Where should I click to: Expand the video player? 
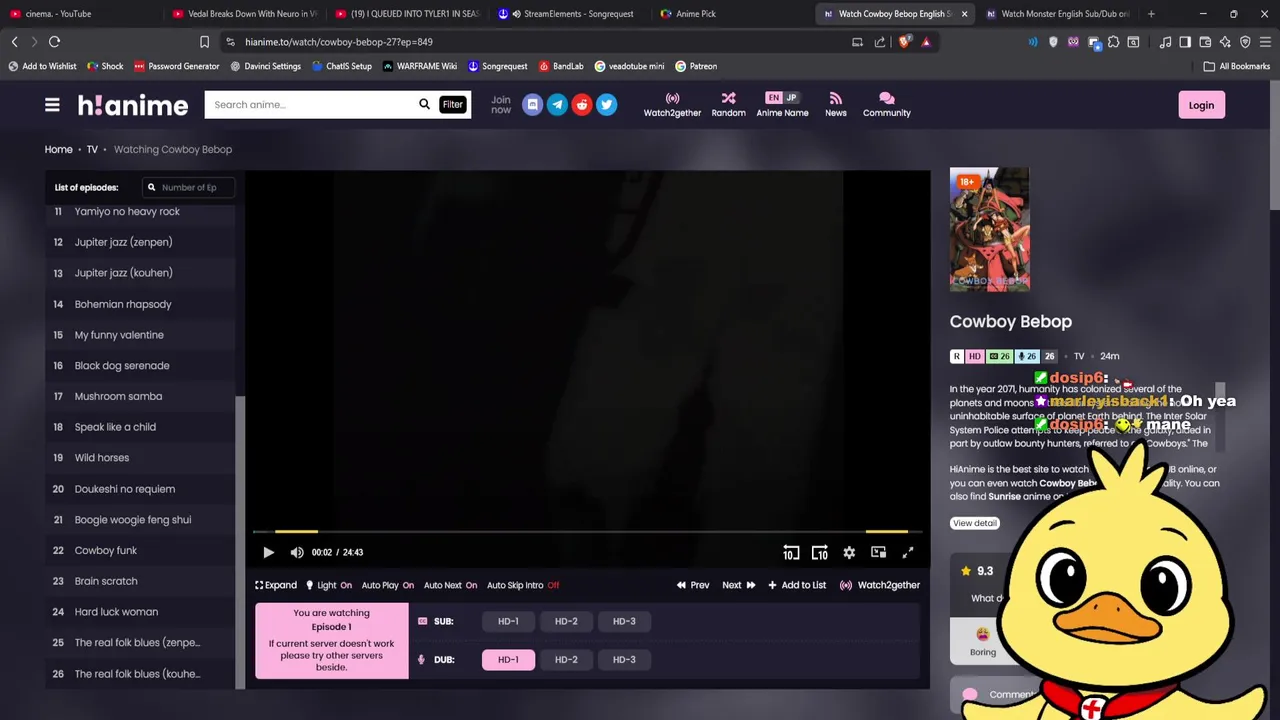point(276,585)
